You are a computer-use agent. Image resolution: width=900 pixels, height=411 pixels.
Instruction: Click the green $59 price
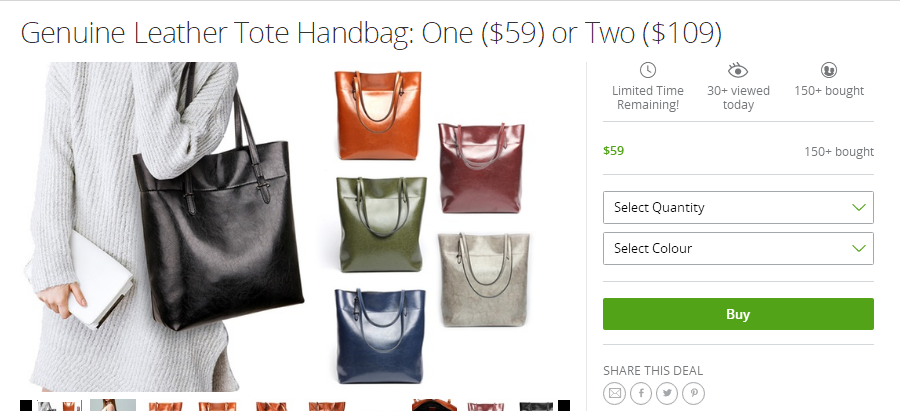[x=614, y=151]
